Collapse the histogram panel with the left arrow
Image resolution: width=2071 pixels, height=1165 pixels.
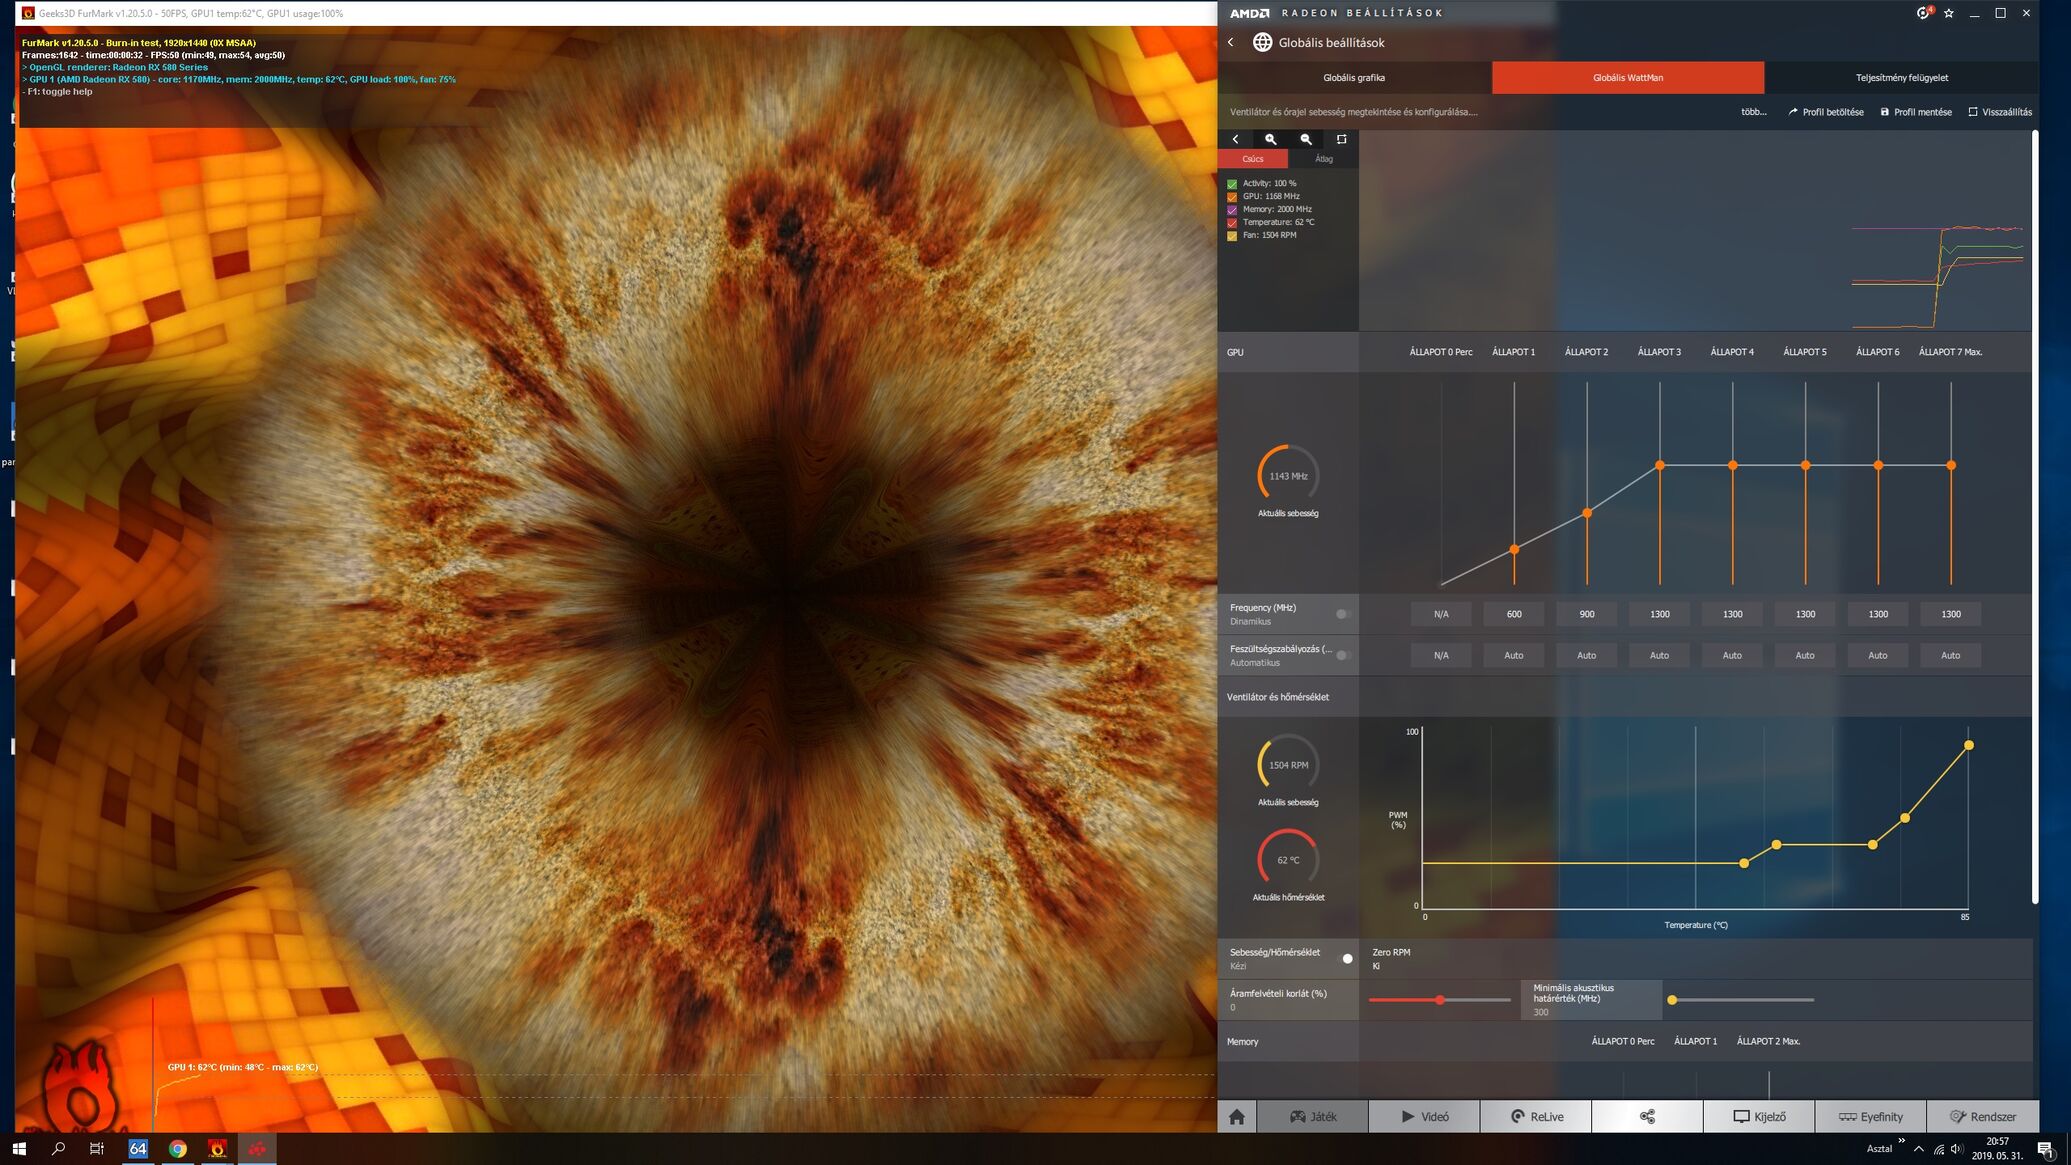[1235, 140]
